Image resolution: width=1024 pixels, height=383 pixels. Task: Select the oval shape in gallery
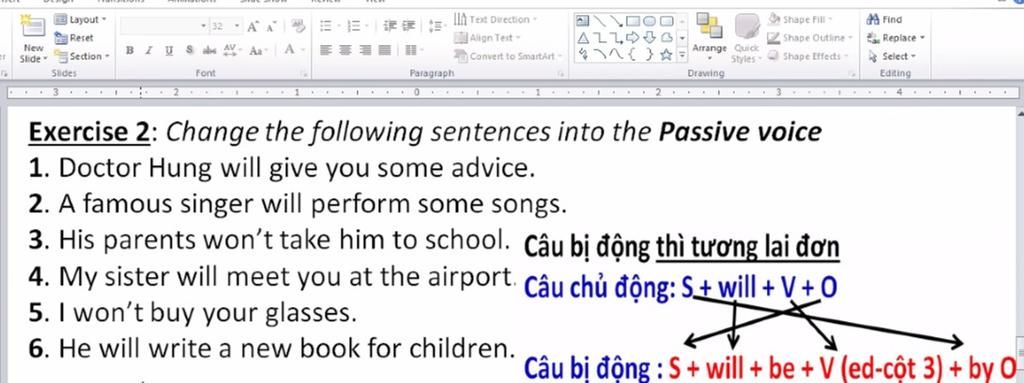coord(649,21)
